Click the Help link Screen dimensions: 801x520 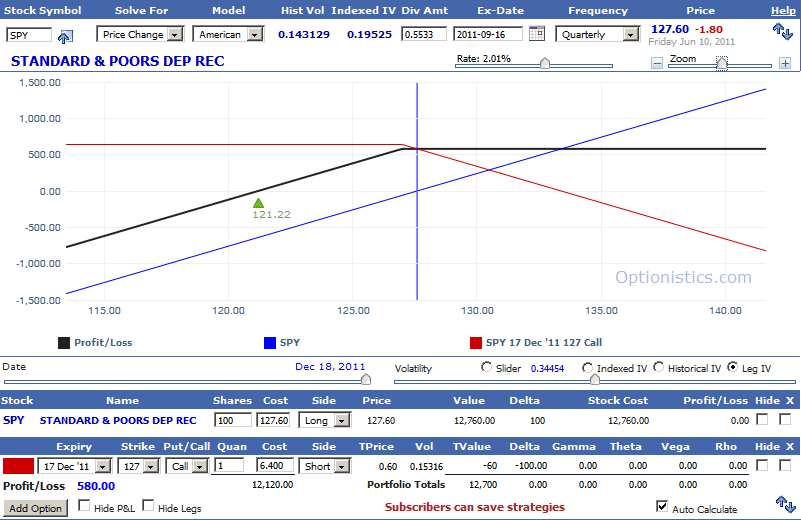[783, 10]
